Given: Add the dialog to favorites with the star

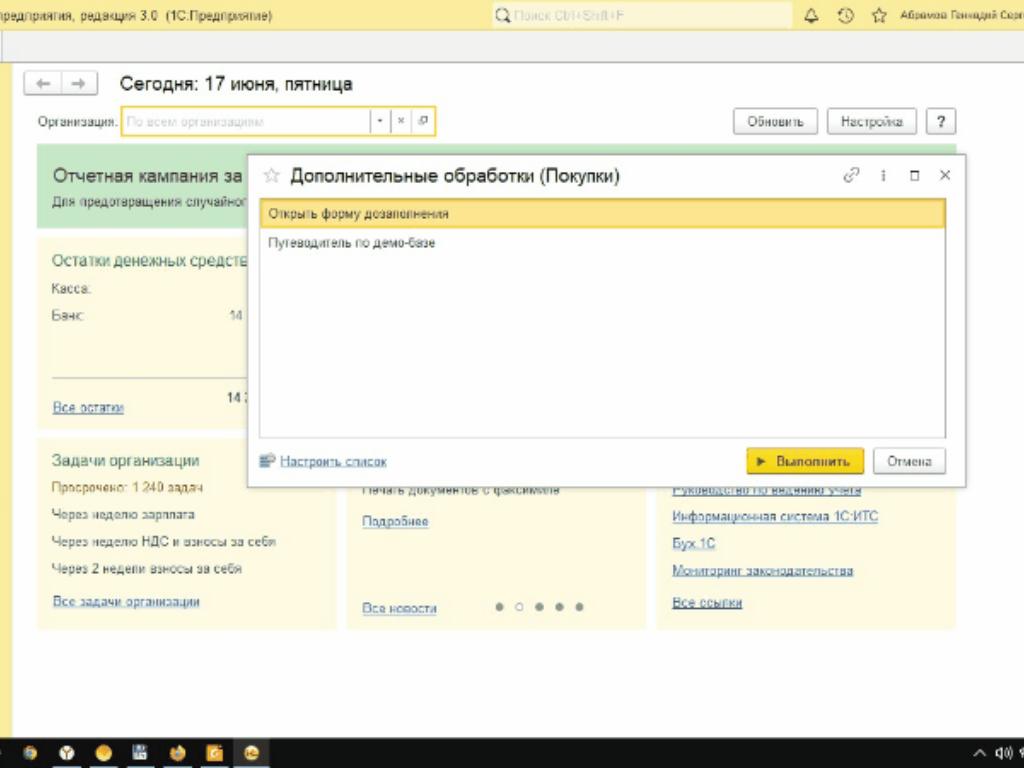Looking at the screenshot, I should (270, 176).
